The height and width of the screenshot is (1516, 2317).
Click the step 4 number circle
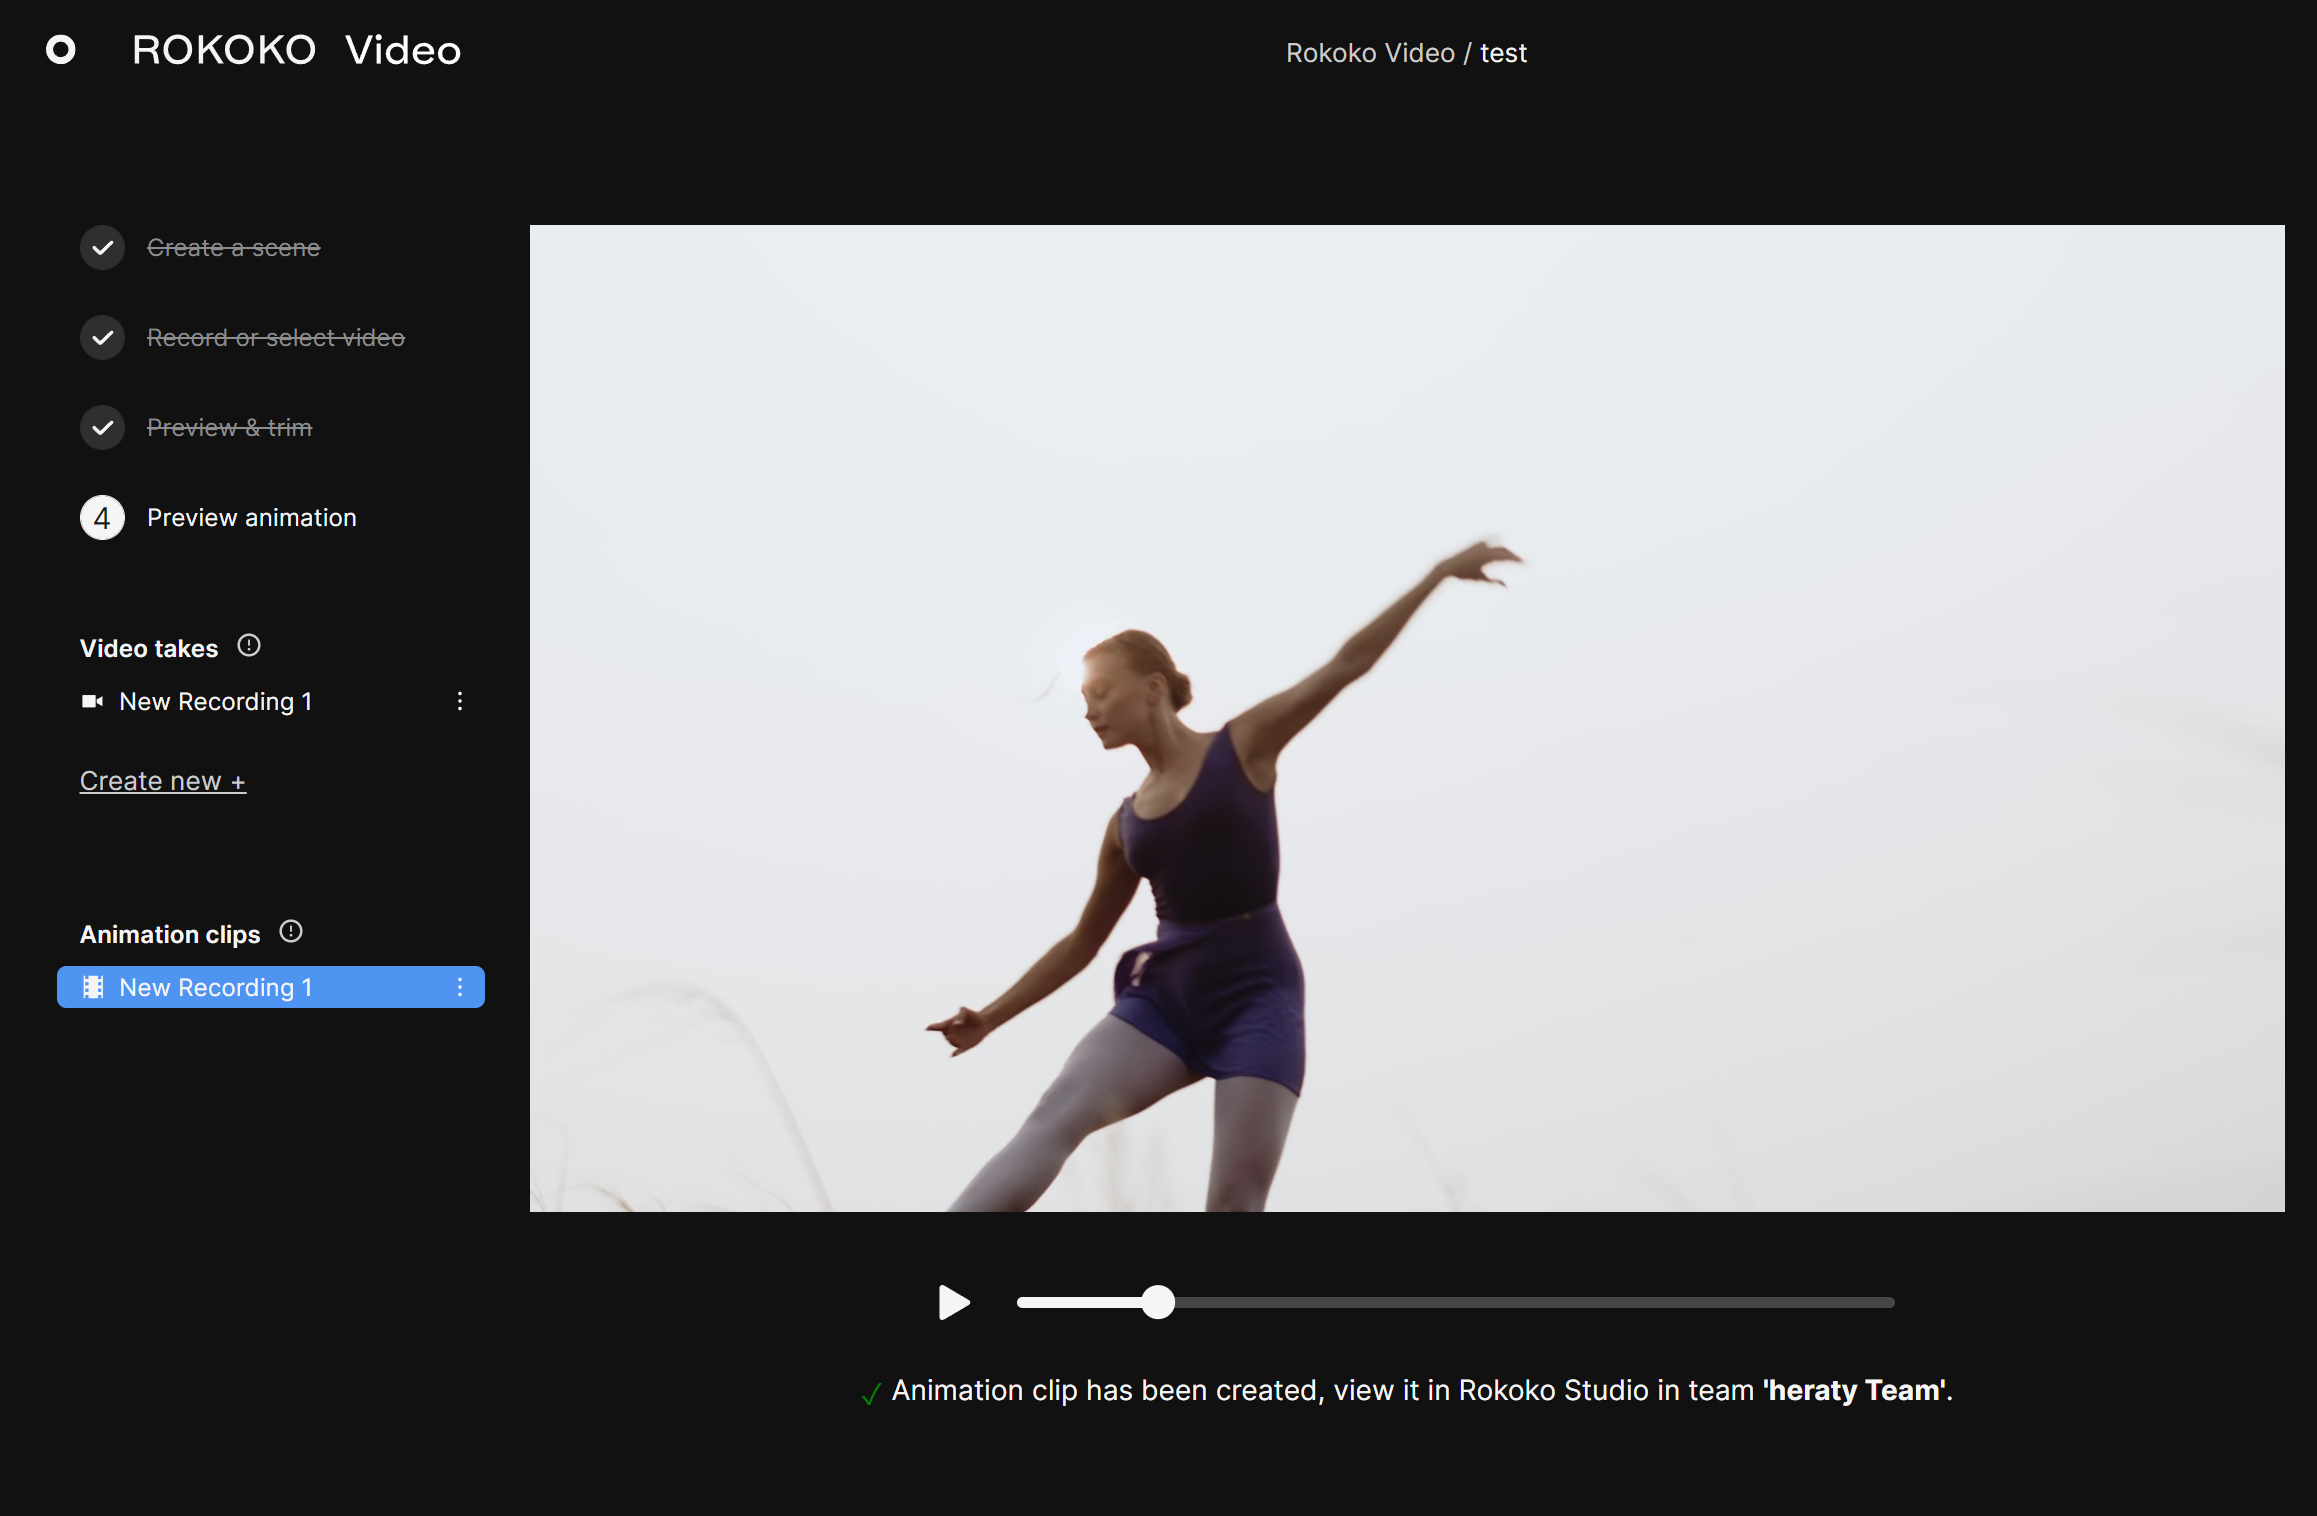click(x=102, y=518)
